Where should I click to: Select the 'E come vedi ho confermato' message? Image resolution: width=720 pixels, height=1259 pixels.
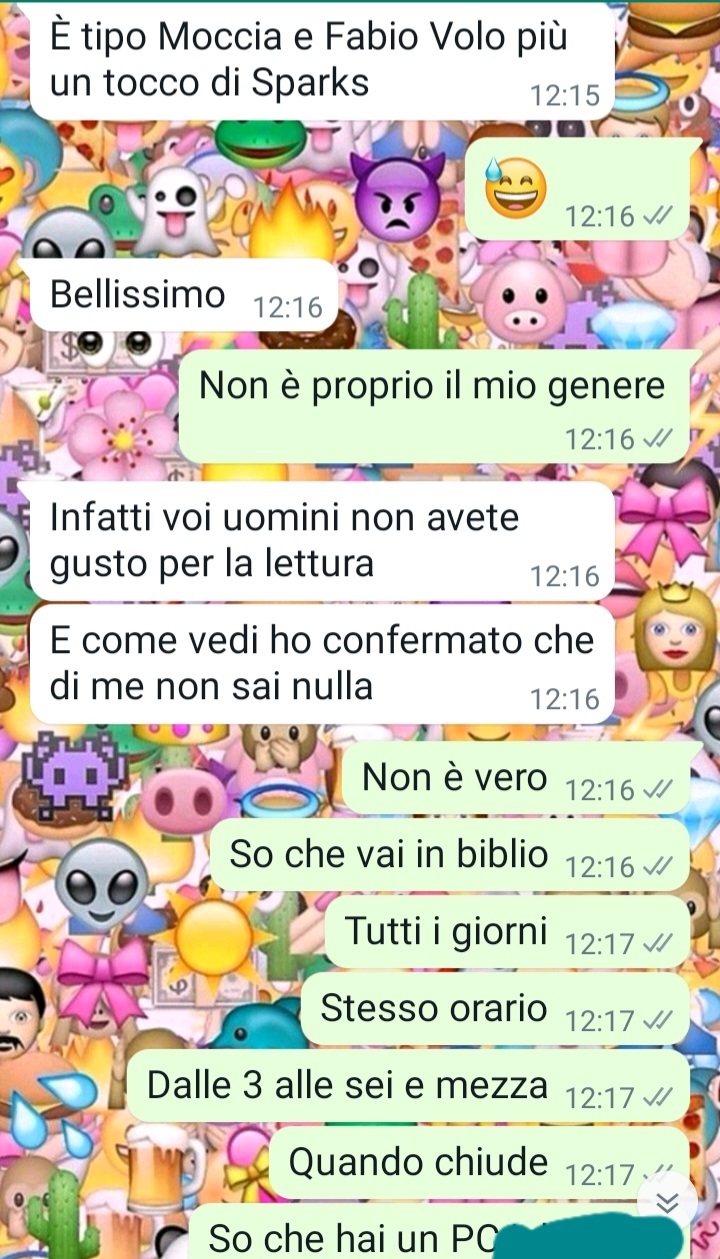(x=322, y=663)
